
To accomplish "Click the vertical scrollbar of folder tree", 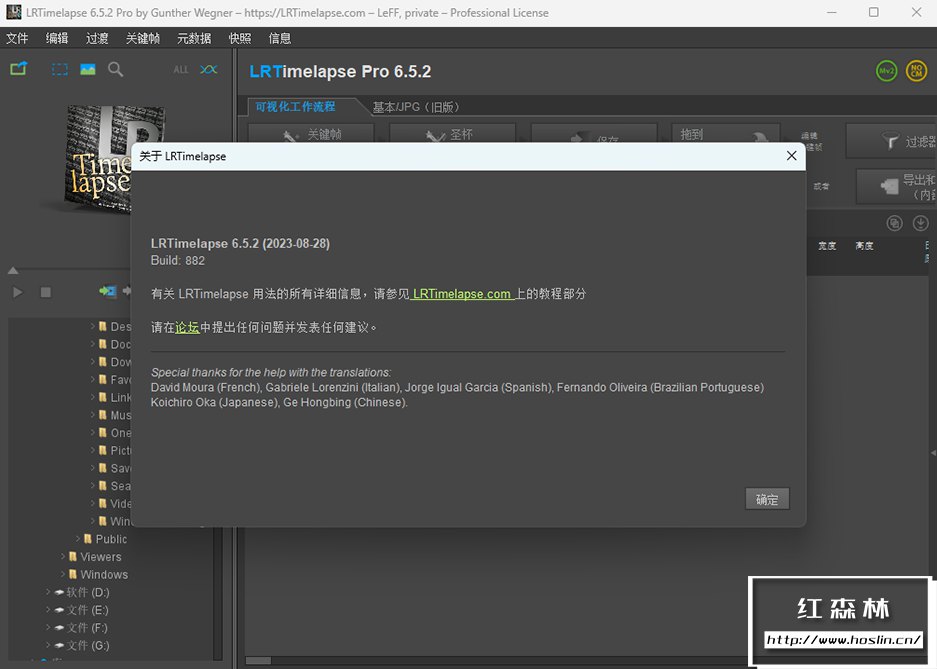I will (218, 594).
